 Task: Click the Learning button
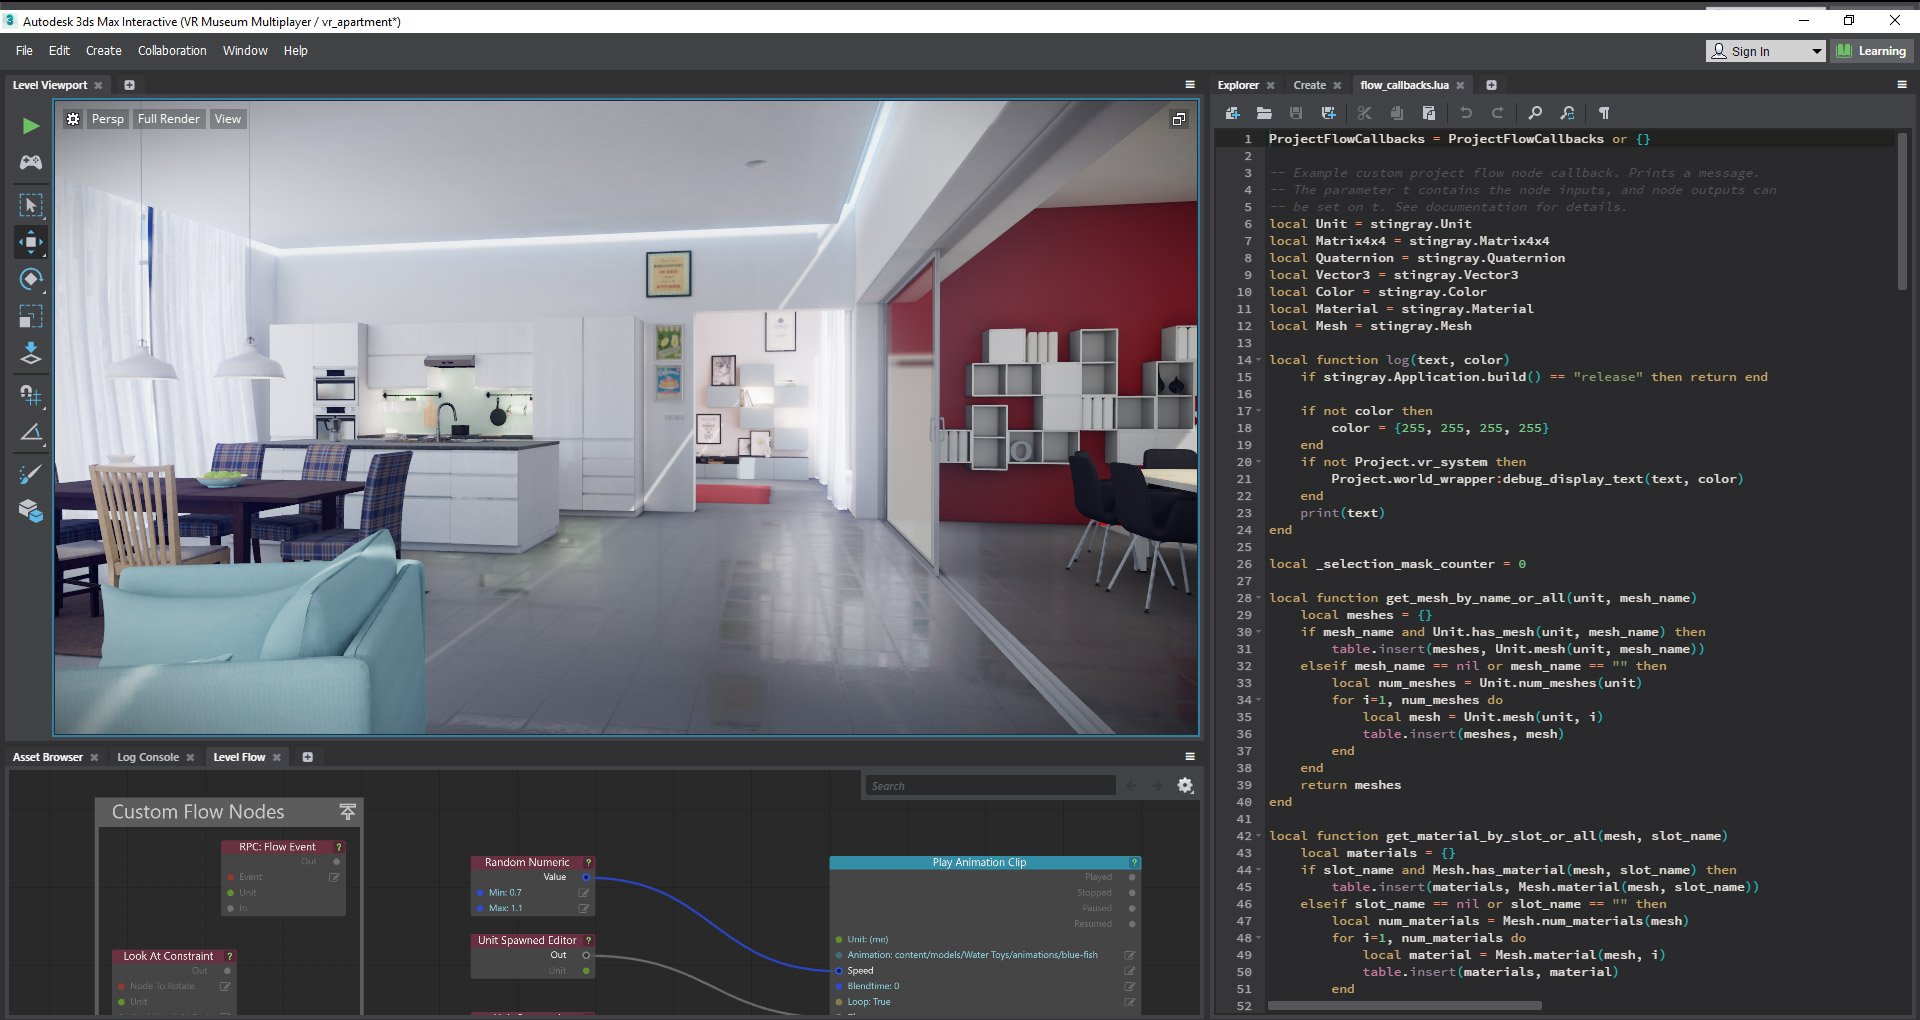click(x=1871, y=50)
